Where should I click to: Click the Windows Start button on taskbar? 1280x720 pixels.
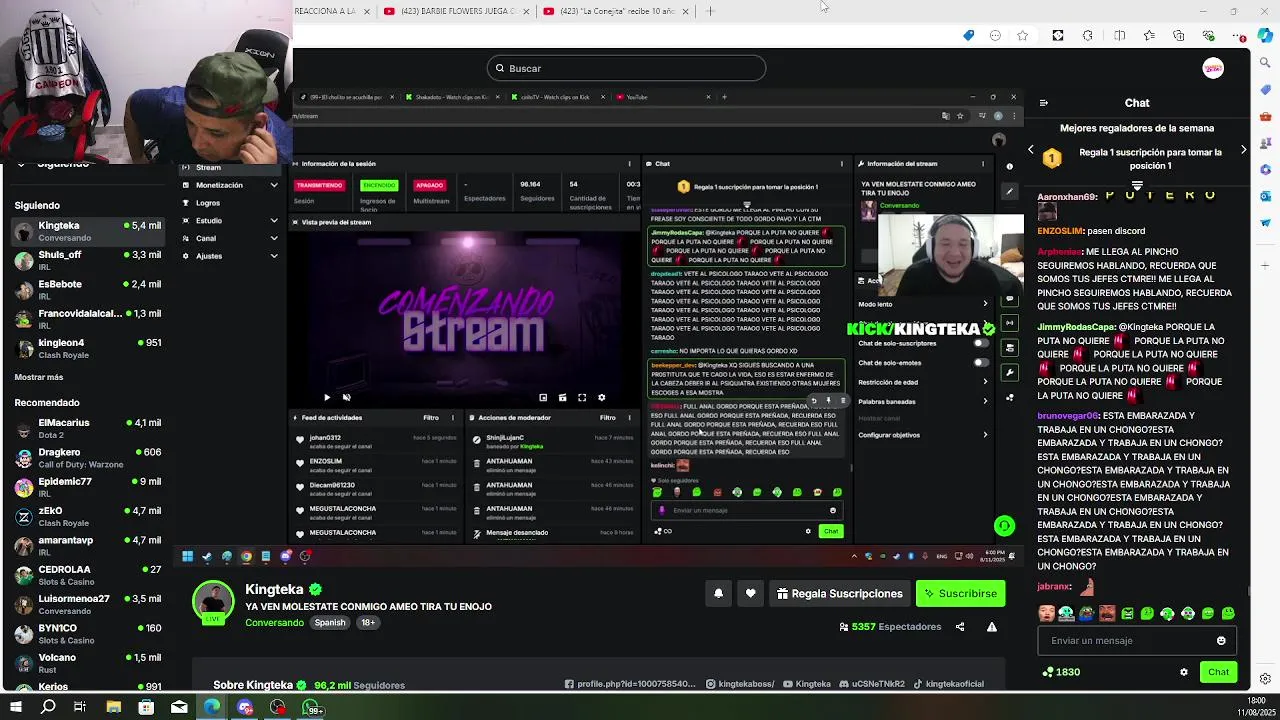click(x=15, y=708)
